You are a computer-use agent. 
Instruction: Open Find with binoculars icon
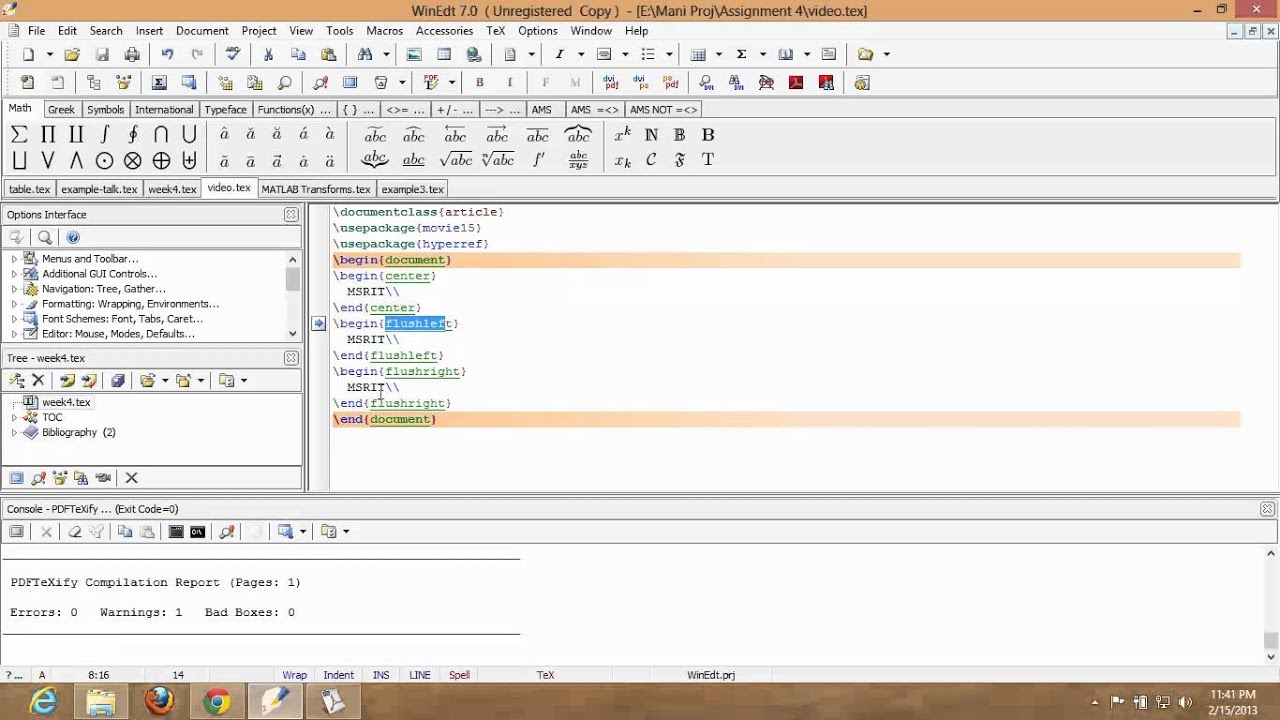pos(365,55)
